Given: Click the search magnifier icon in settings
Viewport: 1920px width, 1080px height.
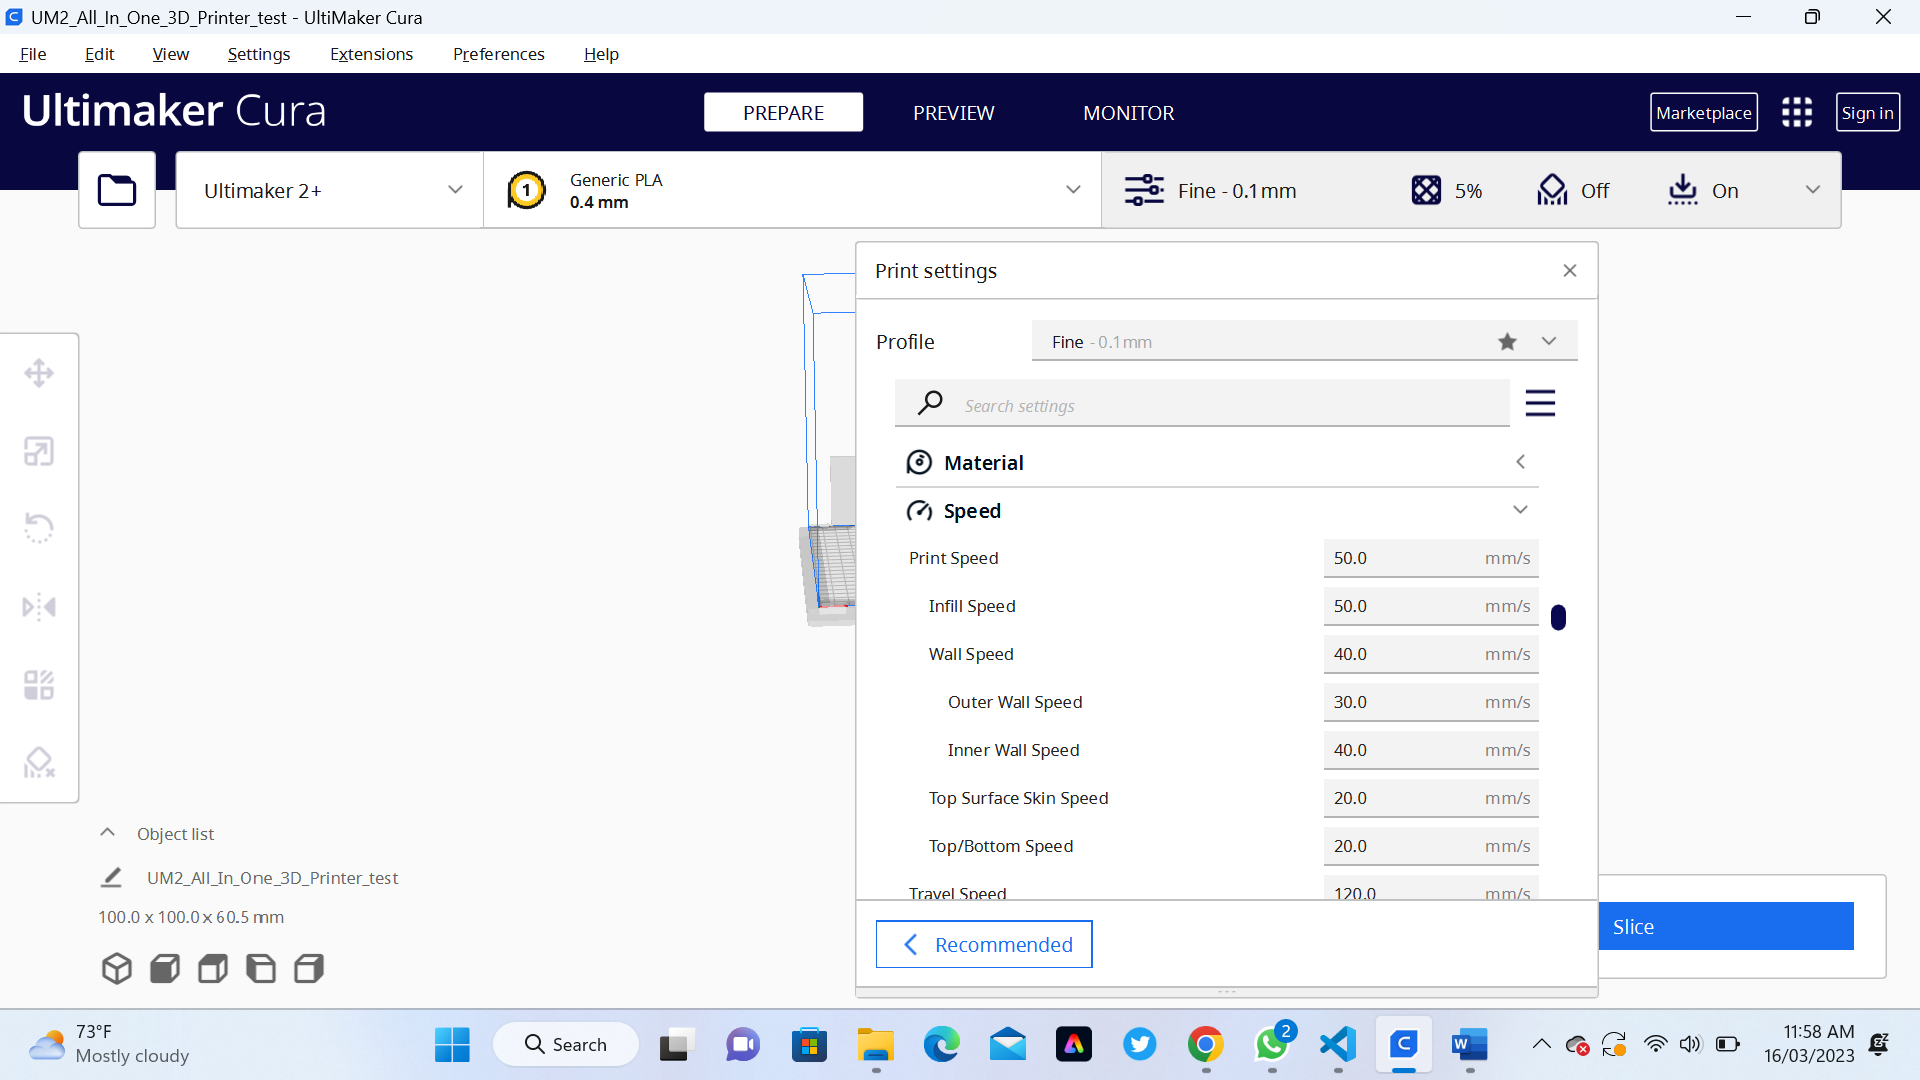Looking at the screenshot, I should (930, 403).
